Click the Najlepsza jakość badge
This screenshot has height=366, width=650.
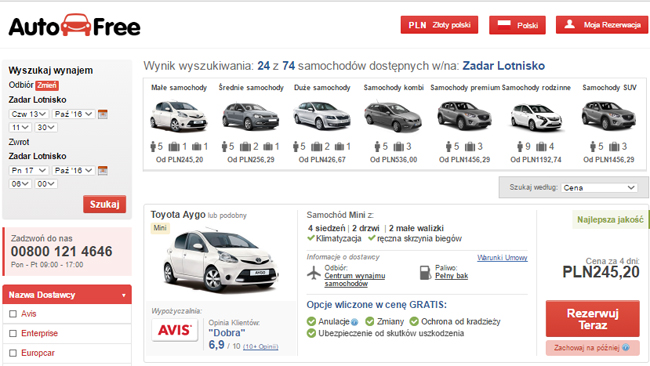tap(610, 220)
